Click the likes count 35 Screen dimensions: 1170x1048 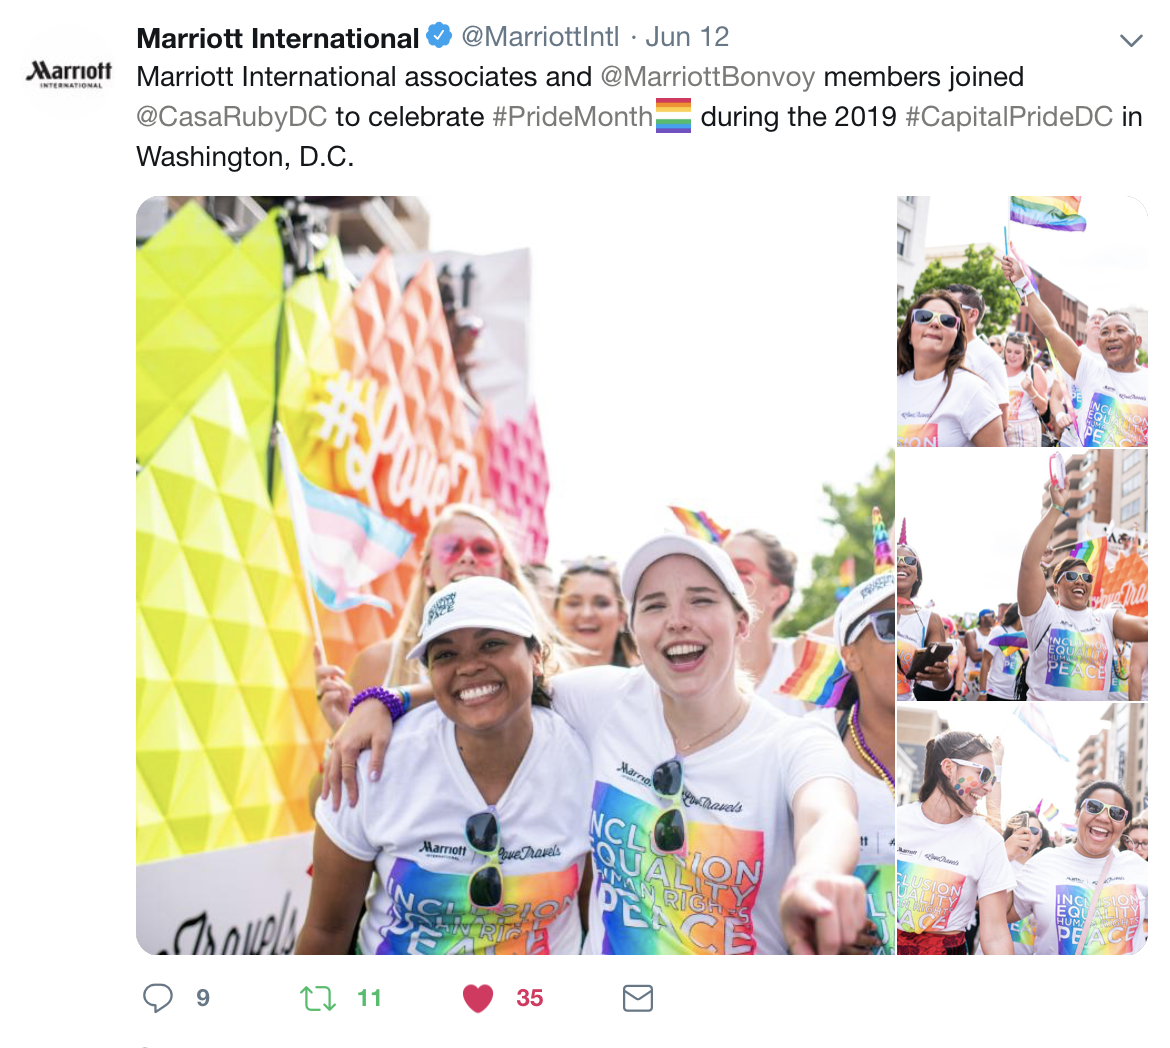[530, 998]
